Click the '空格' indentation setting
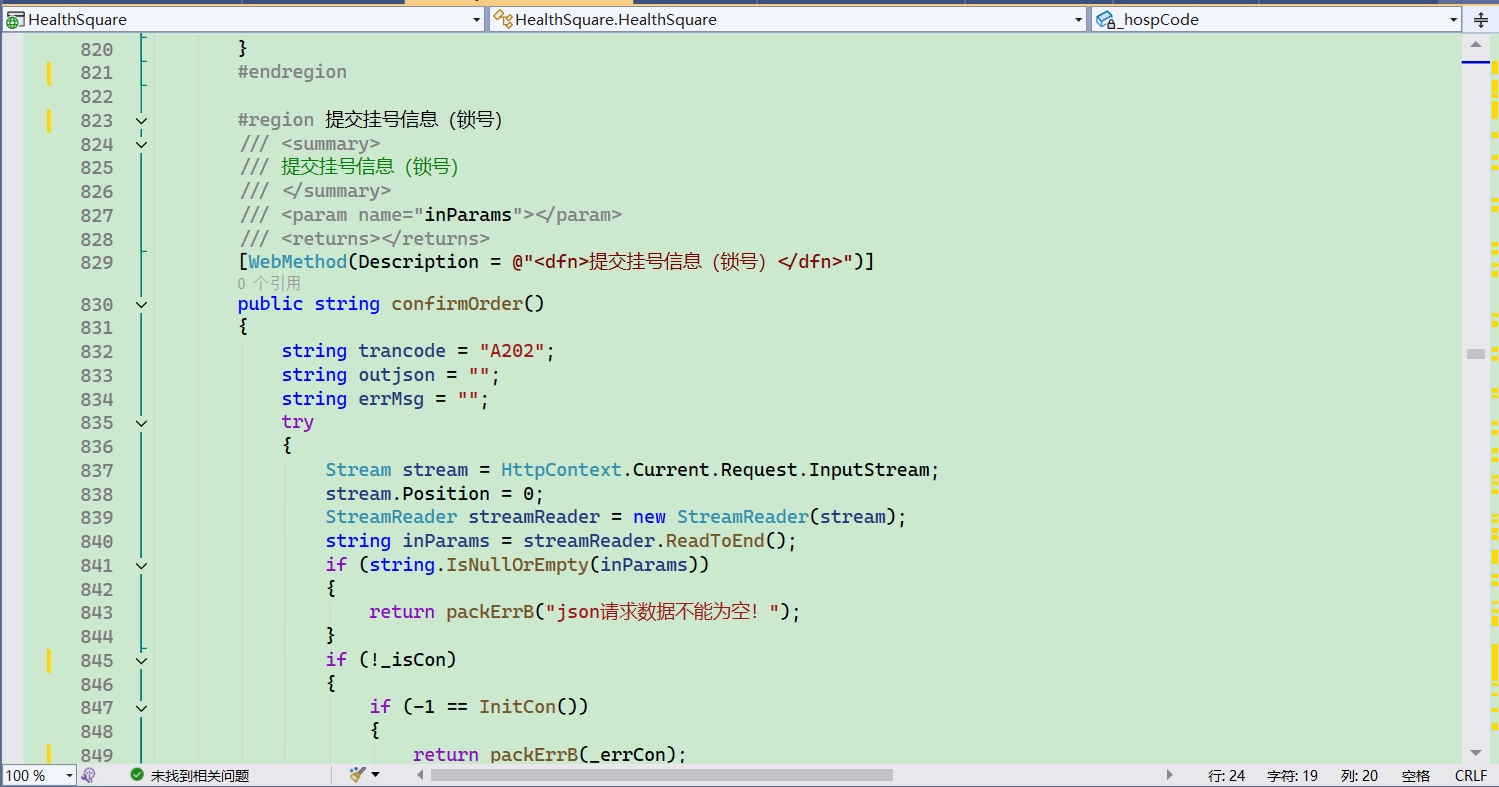Viewport: 1499px width, 787px height. 1416,775
